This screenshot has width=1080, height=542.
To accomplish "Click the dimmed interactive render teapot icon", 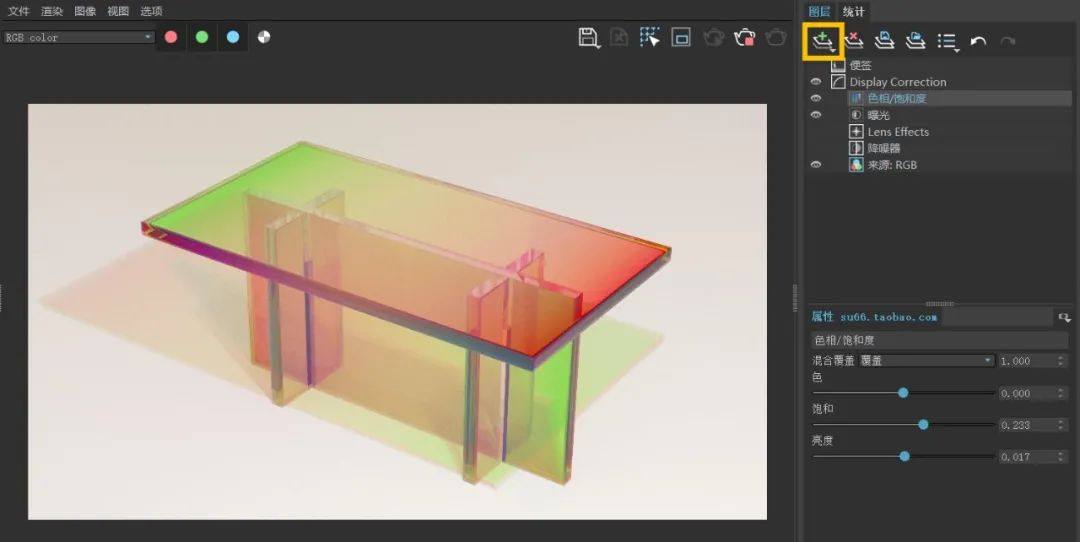I will [713, 38].
